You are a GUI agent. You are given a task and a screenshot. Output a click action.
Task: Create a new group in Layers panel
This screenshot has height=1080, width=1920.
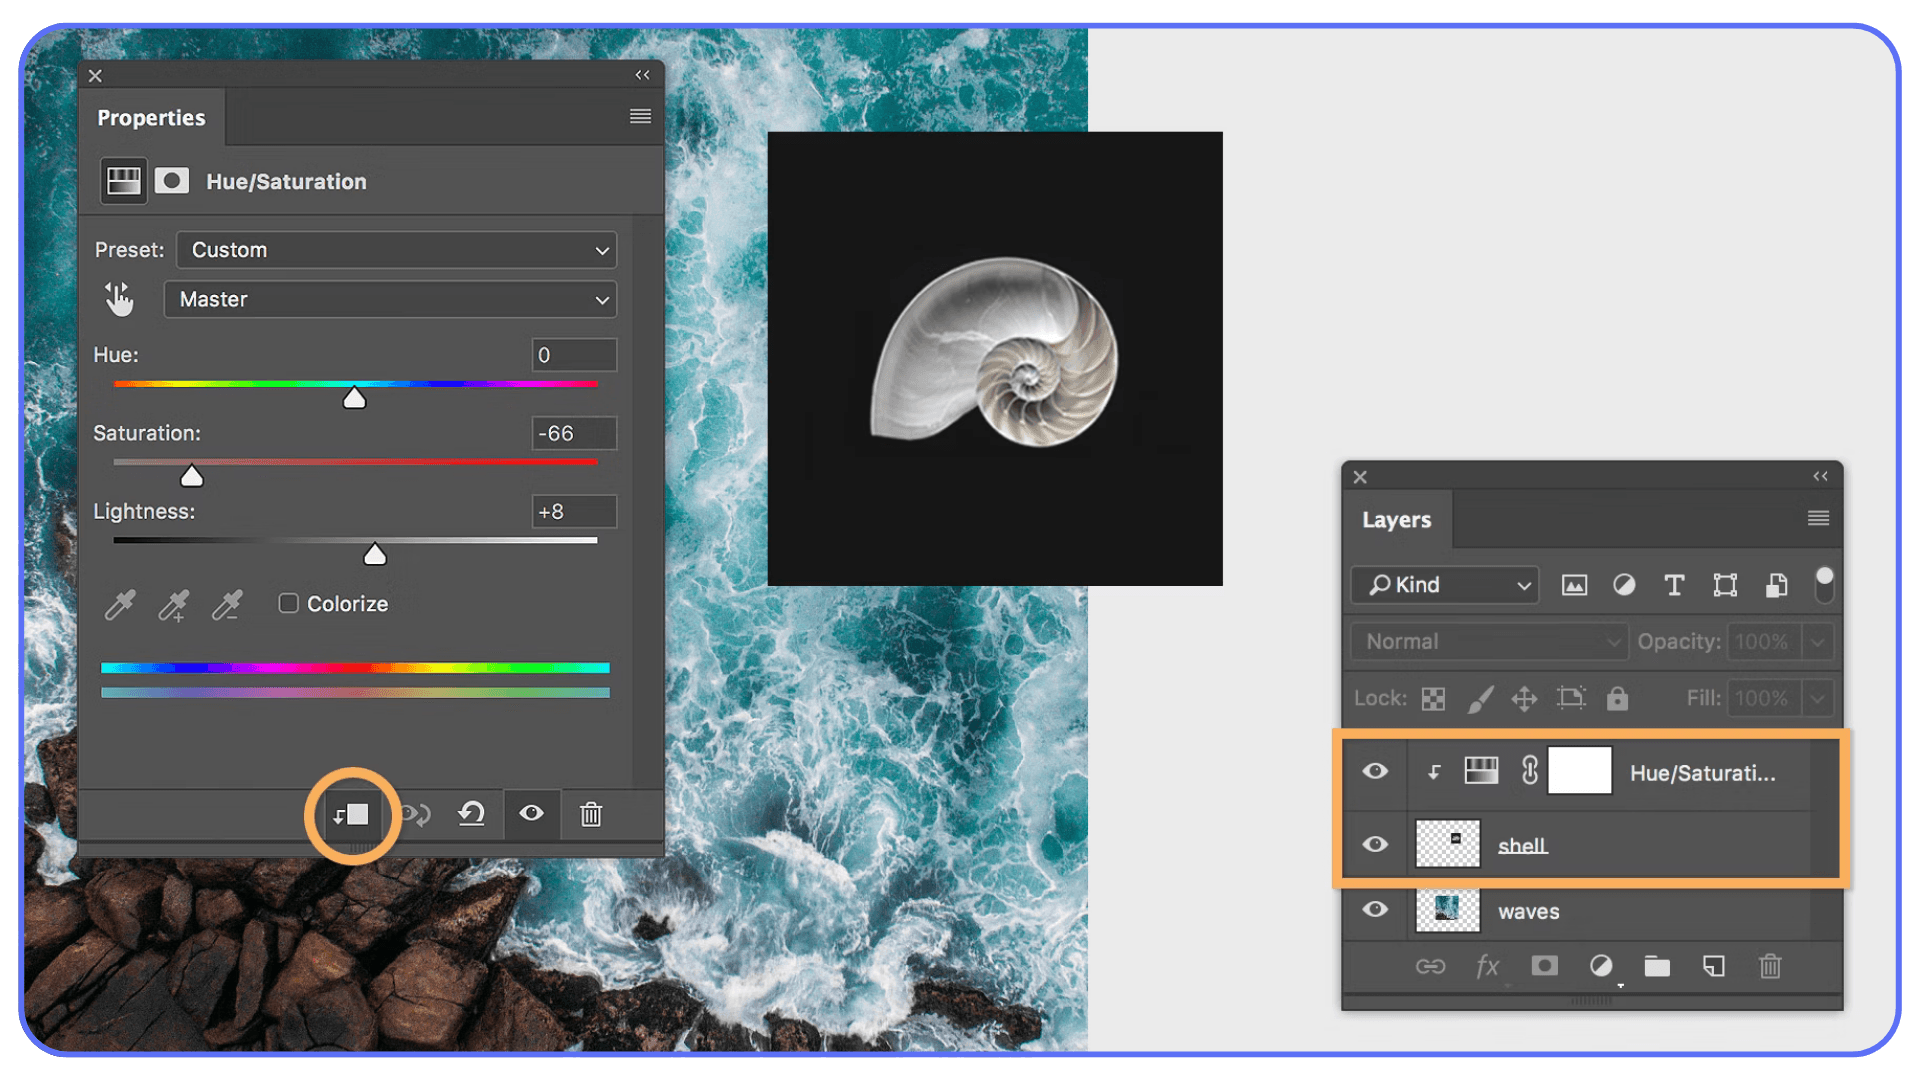coord(1656,966)
